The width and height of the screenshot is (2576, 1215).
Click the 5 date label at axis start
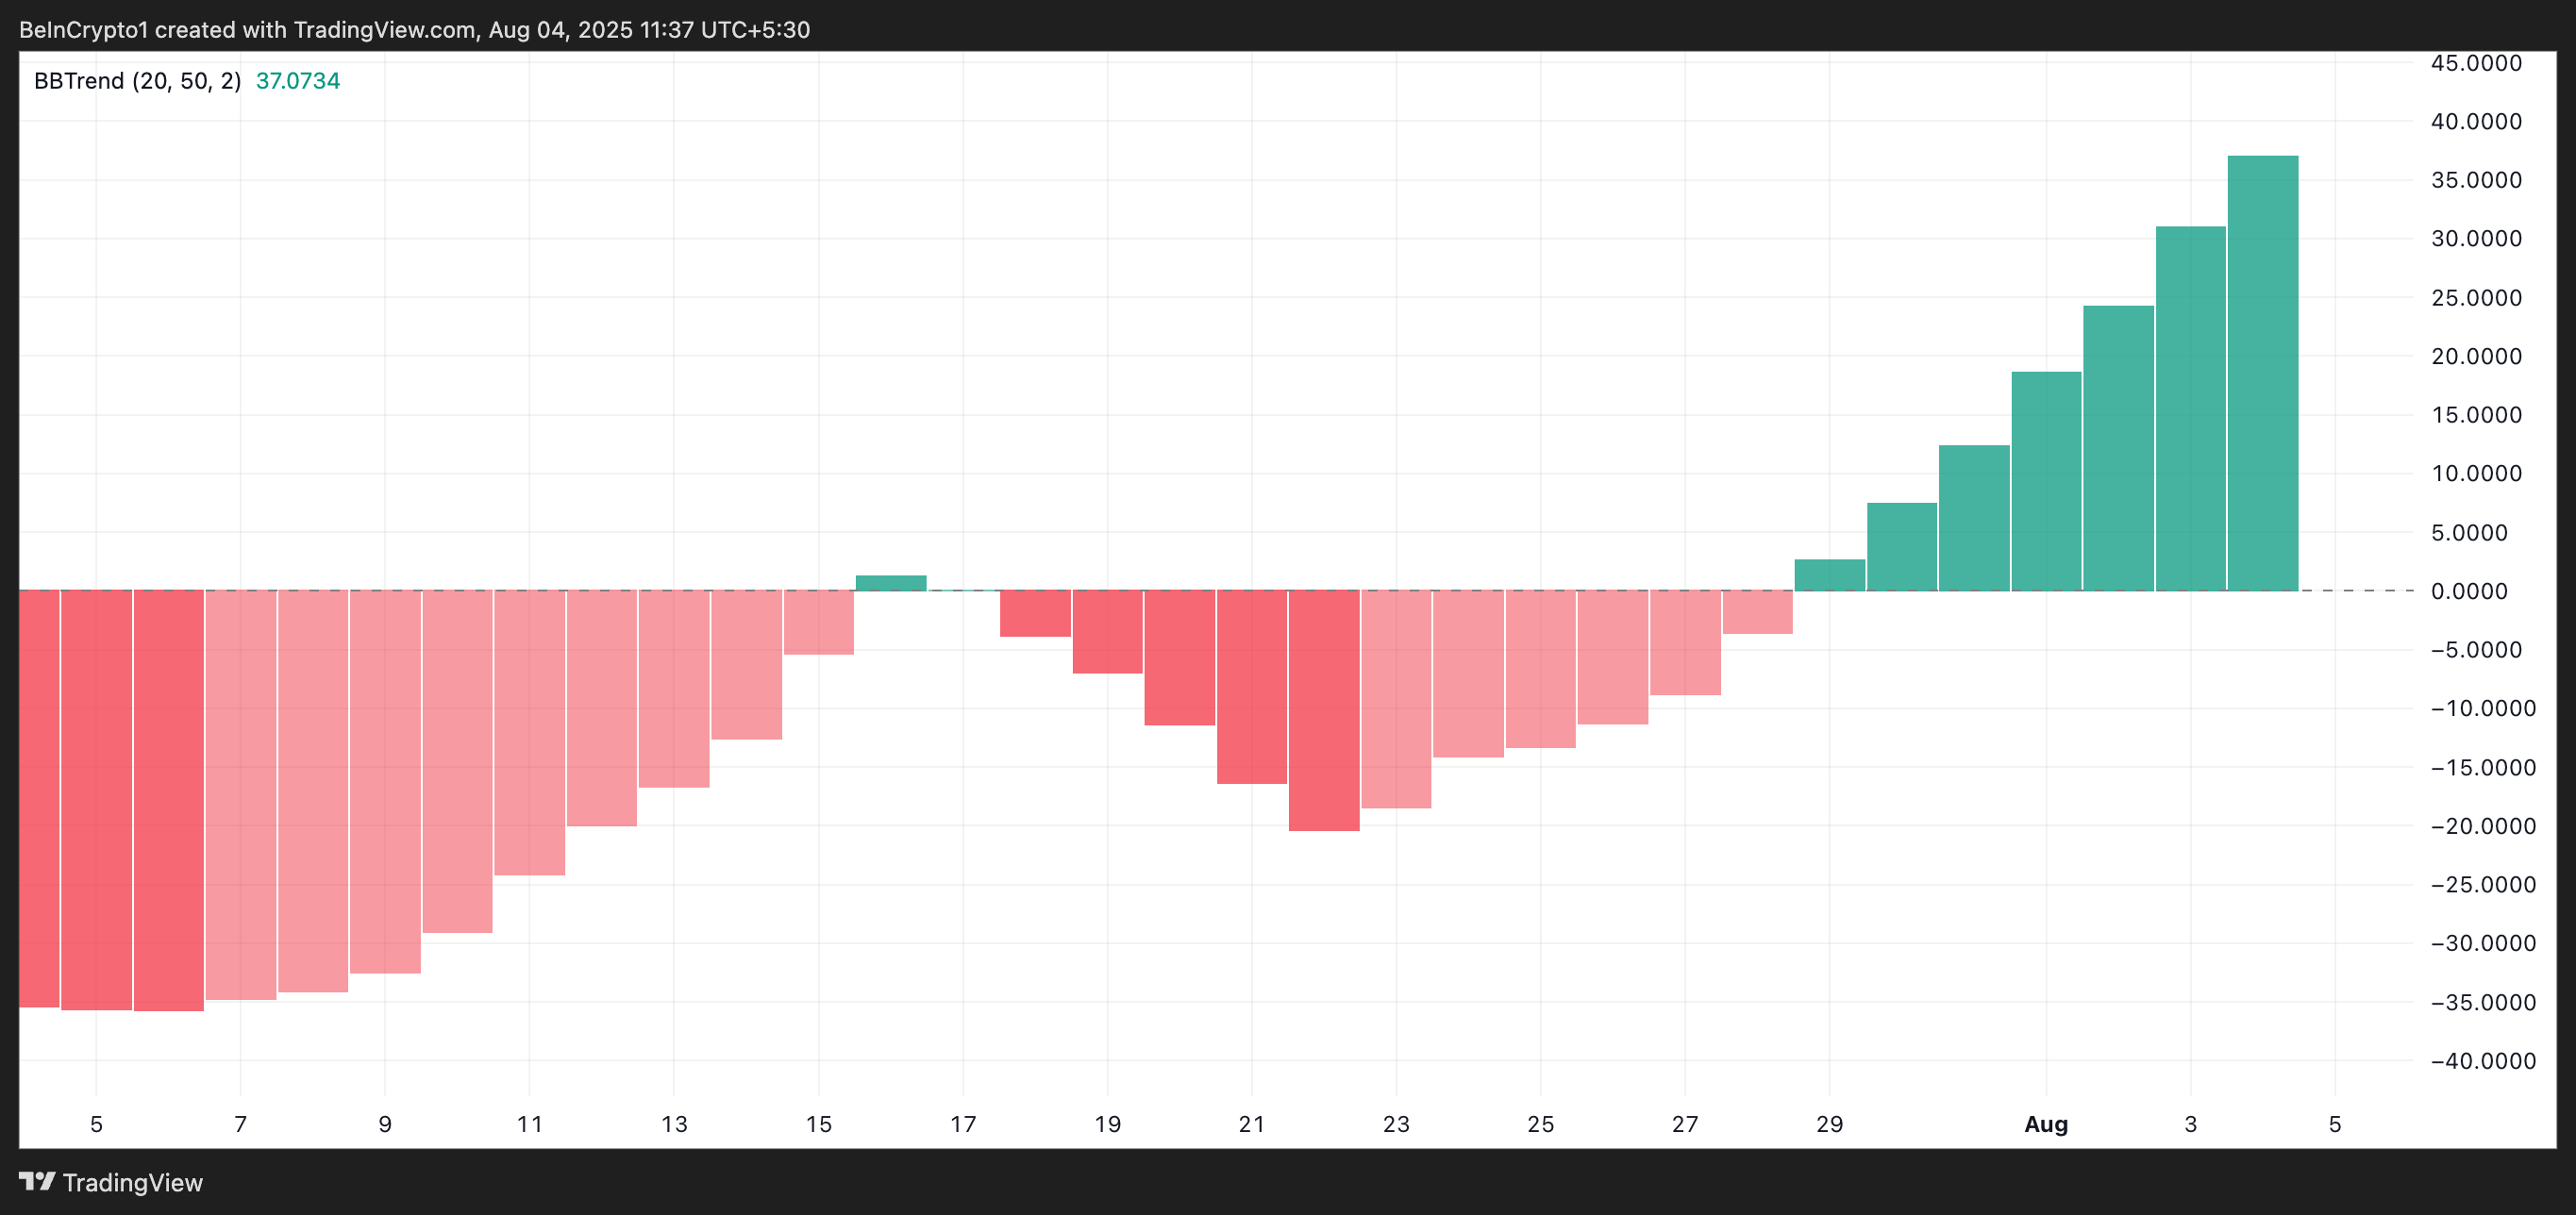point(96,1124)
